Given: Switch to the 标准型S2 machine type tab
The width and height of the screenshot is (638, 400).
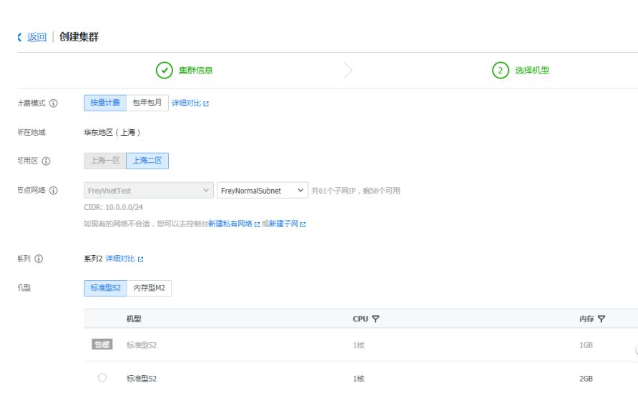Looking at the screenshot, I should point(106,288).
